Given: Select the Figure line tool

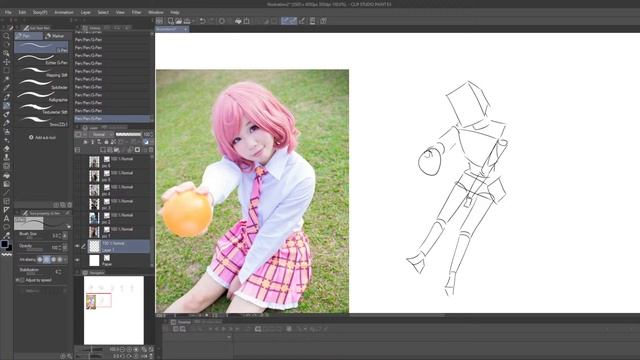Looking at the screenshot, I should (6, 192).
